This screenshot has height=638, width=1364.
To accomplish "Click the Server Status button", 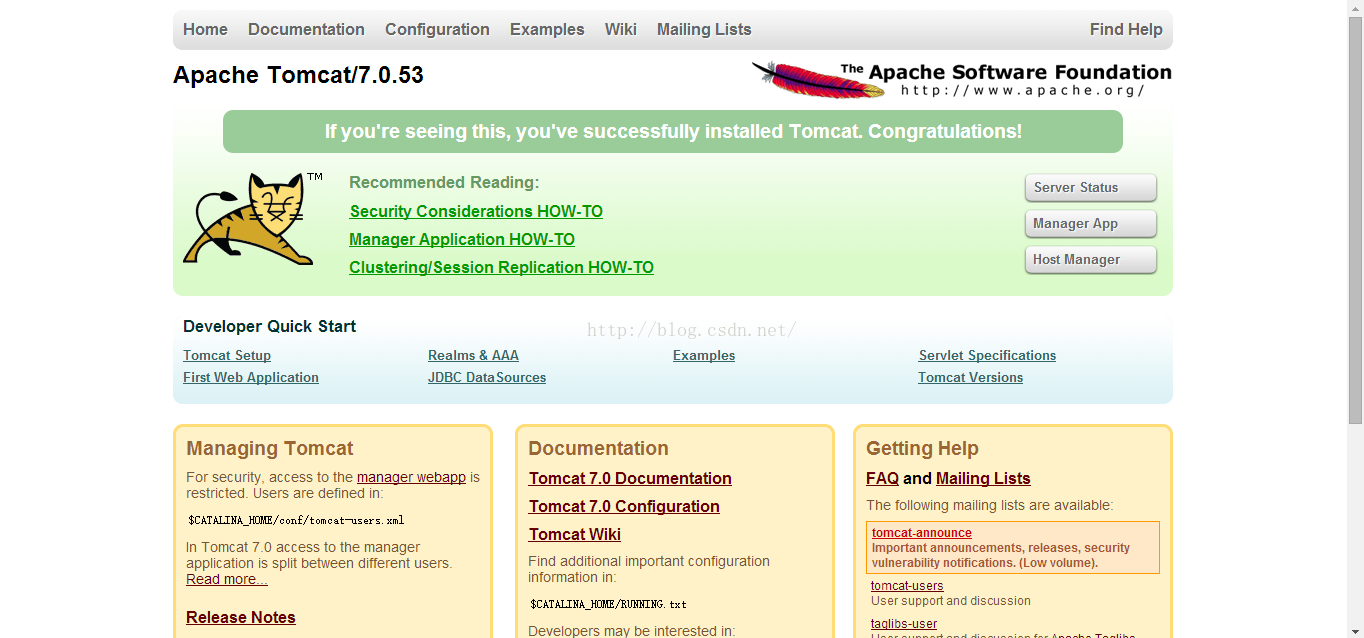I will (x=1091, y=187).
